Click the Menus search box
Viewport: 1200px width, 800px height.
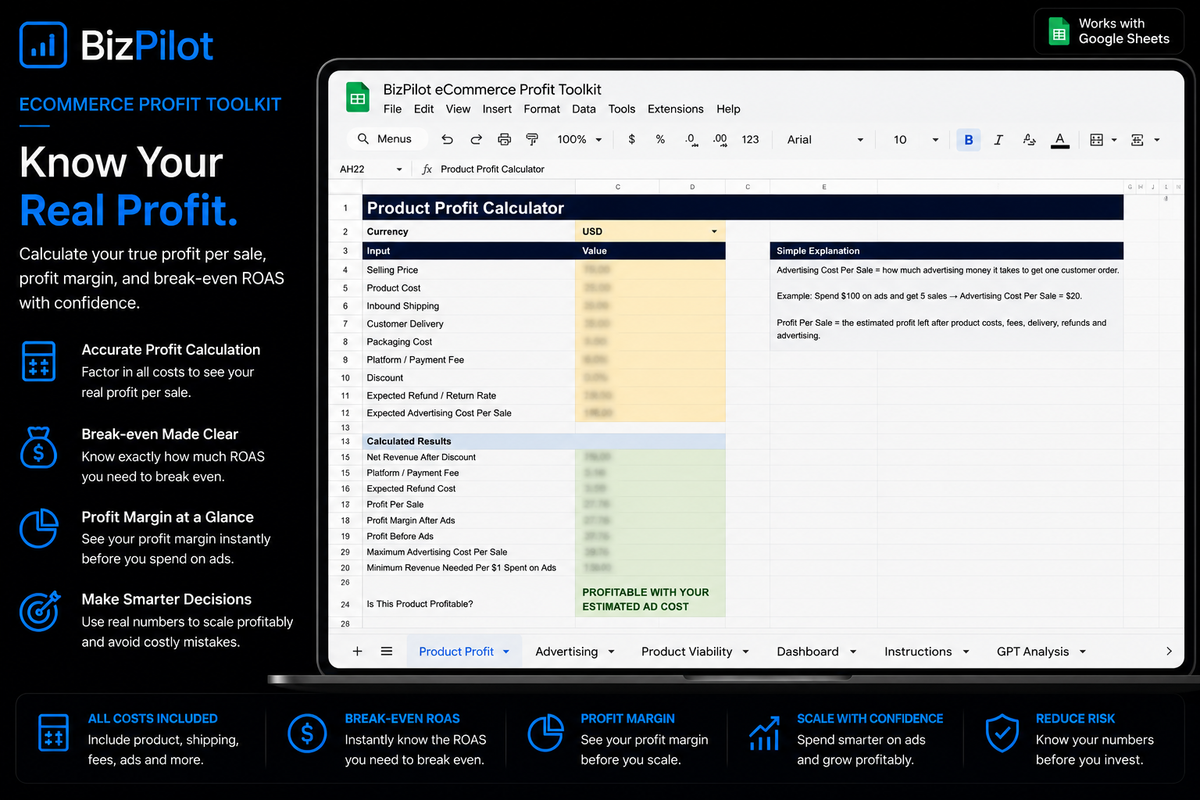(385, 140)
